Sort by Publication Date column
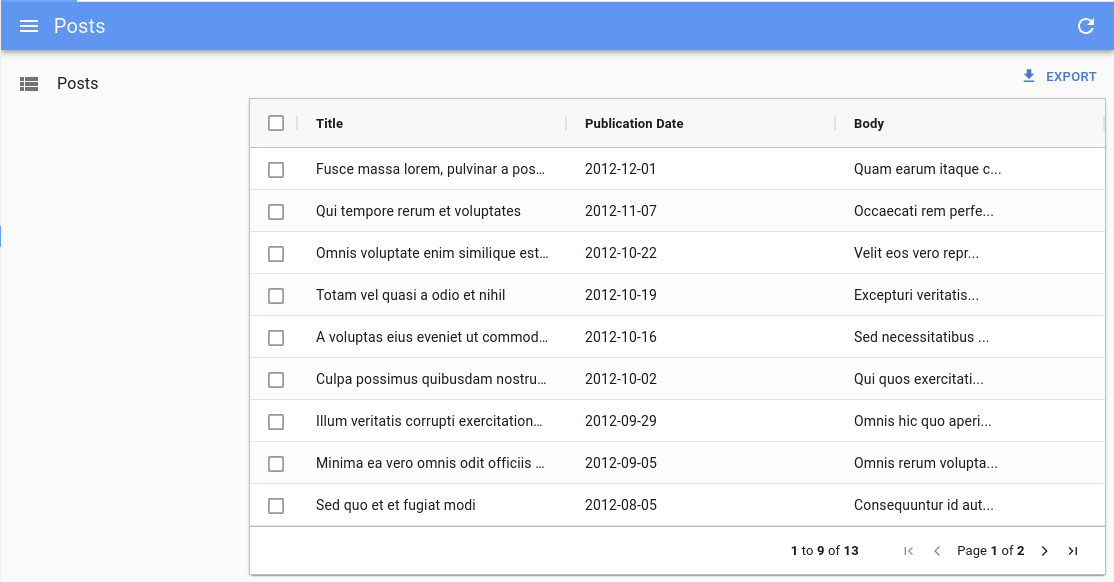Screen dimensions: 1114x582 pos(633,123)
